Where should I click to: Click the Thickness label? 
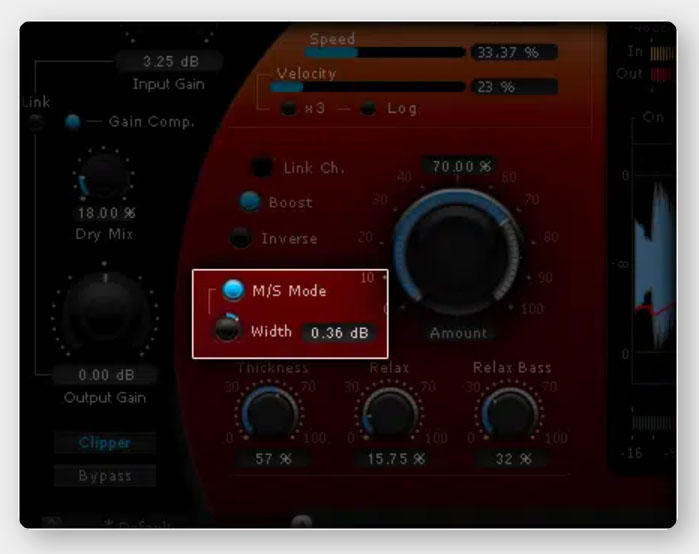(272, 367)
